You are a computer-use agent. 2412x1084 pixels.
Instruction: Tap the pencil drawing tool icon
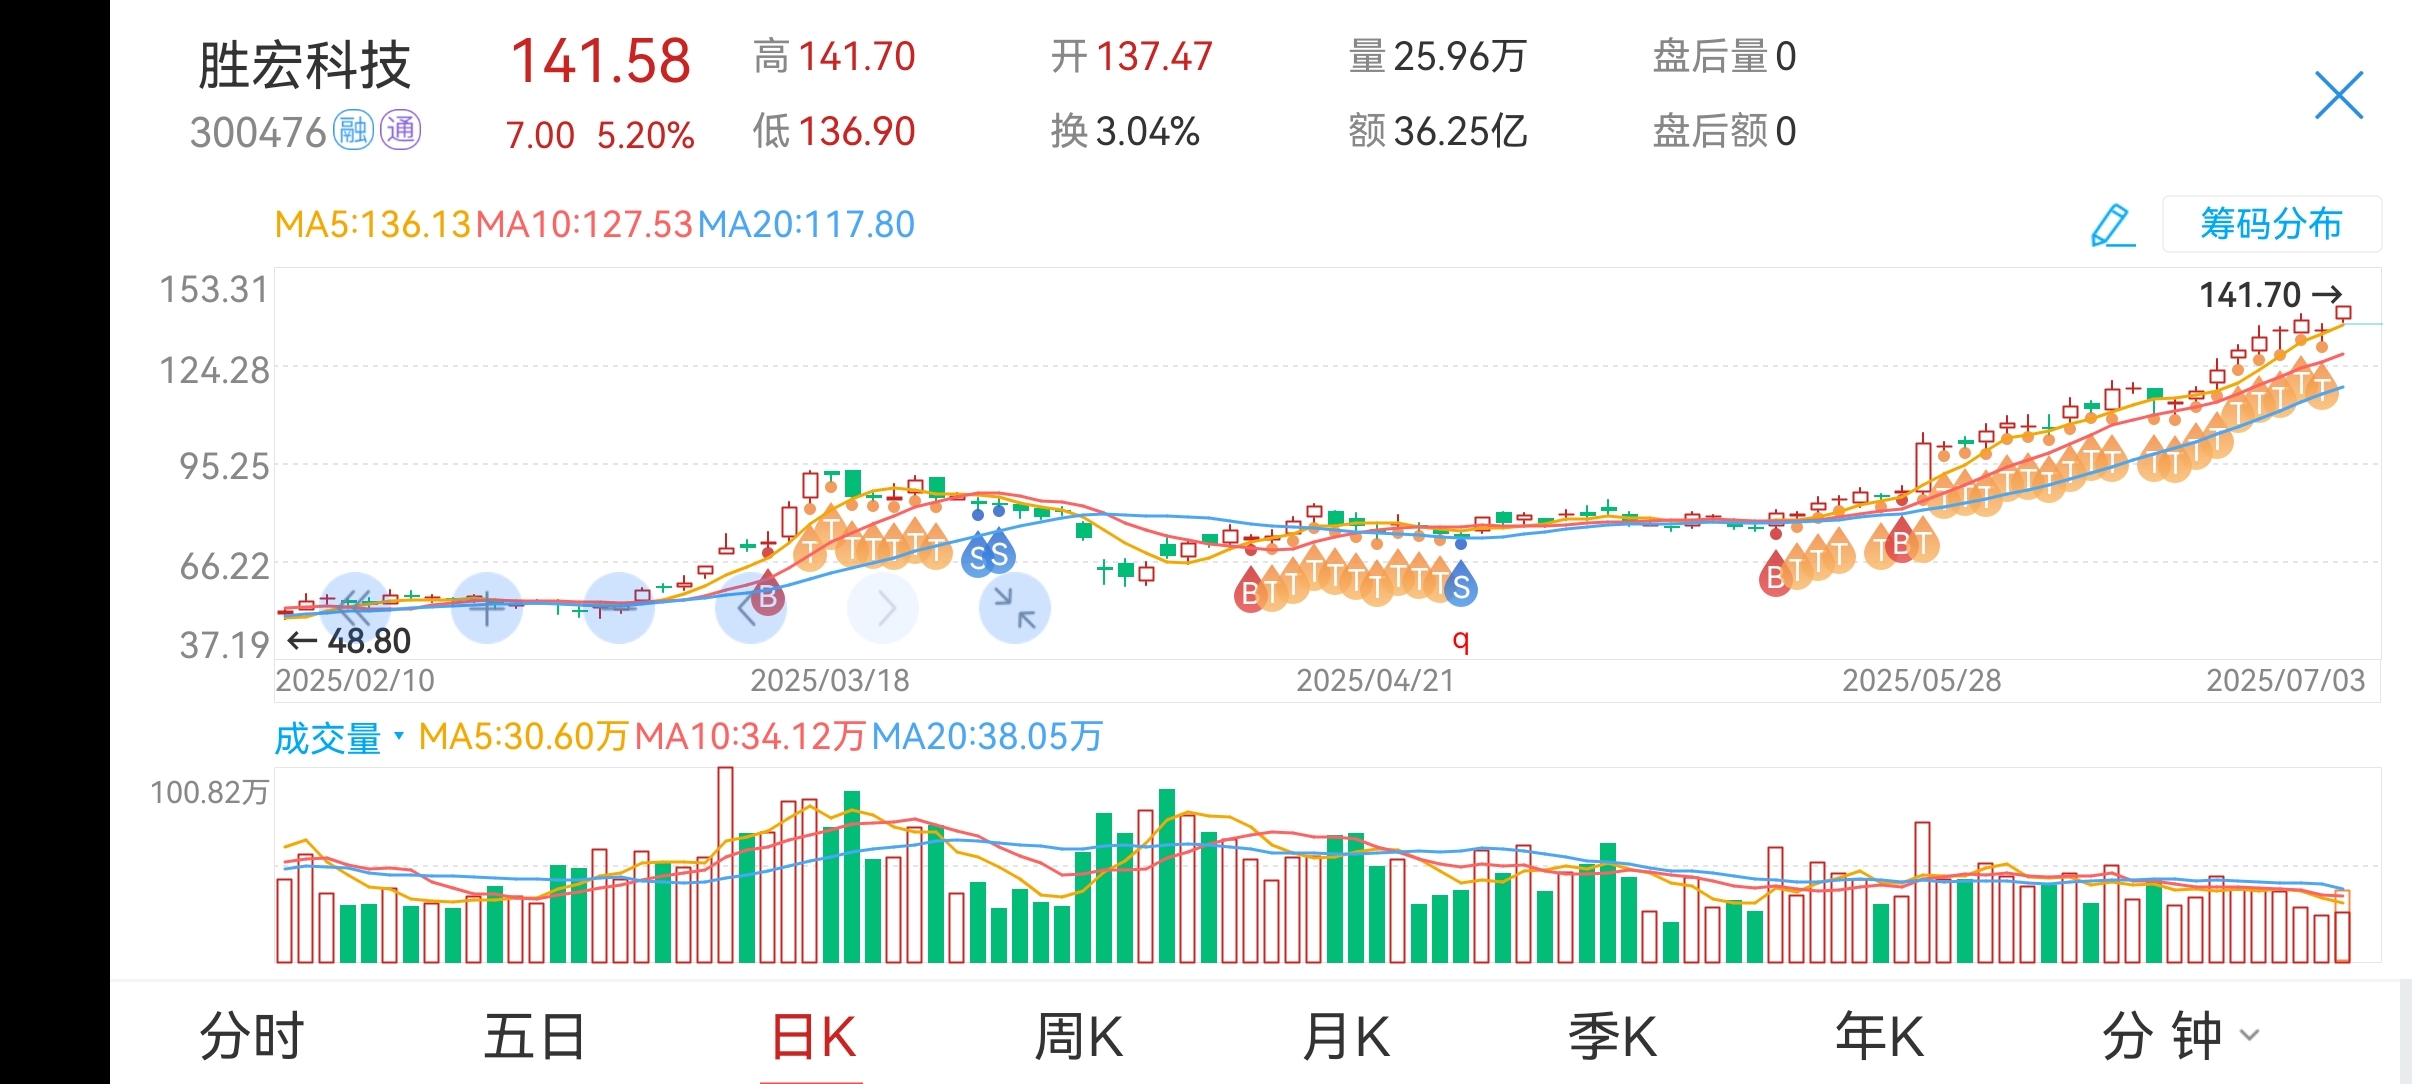click(2113, 226)
